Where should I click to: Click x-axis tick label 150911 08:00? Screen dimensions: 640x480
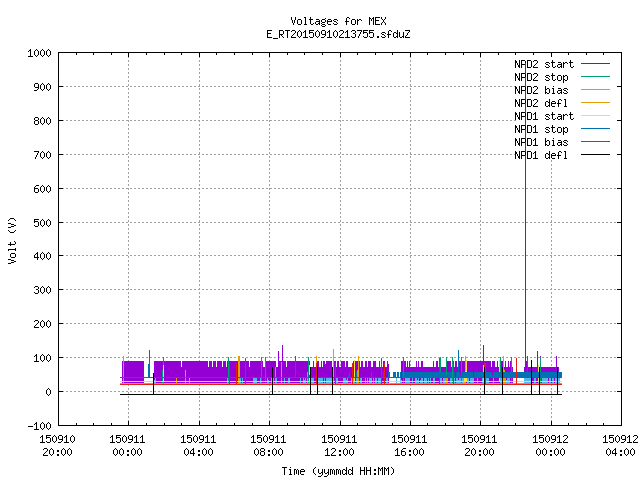[x=269, y=446]
